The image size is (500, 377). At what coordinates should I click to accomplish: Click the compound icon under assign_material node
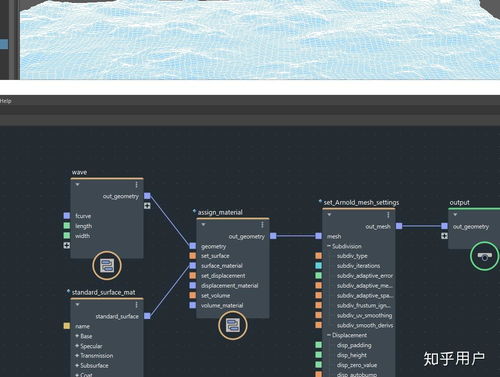[x=233, y=325]
